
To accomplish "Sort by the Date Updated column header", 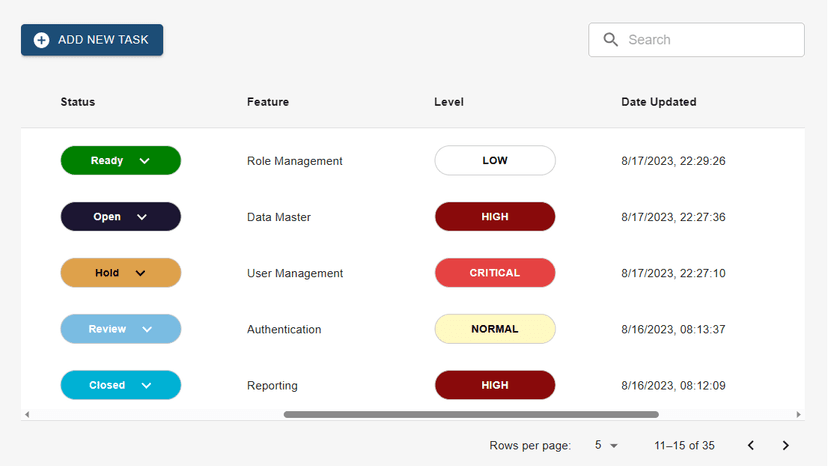I will (658, 102).
